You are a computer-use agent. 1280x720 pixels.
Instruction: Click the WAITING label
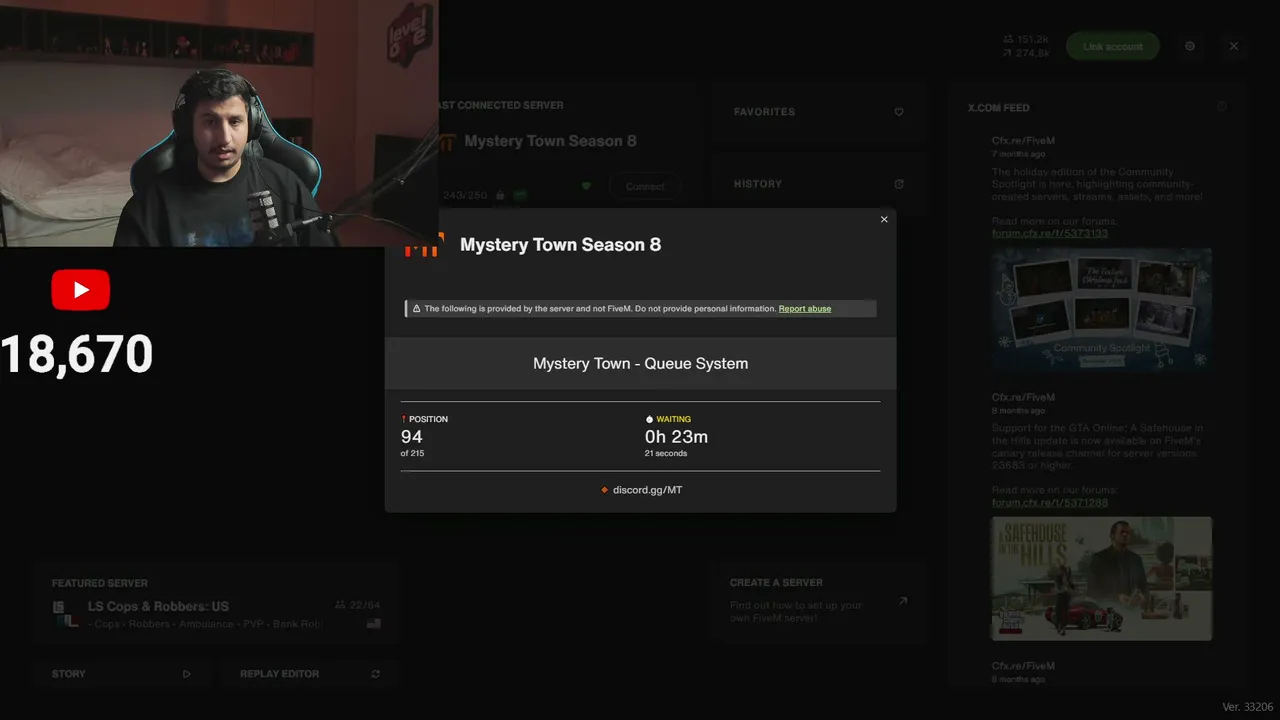(674, 419)
